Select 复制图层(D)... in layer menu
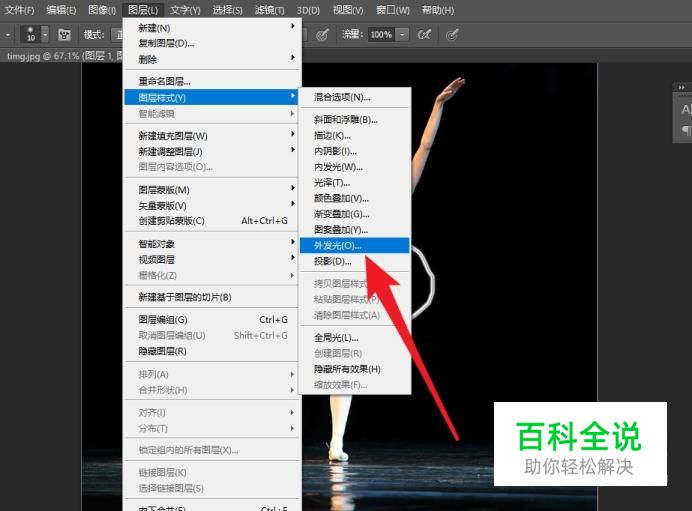Image resolution: width=692 pixels, height=511 pixels. (x=166, y=43)
